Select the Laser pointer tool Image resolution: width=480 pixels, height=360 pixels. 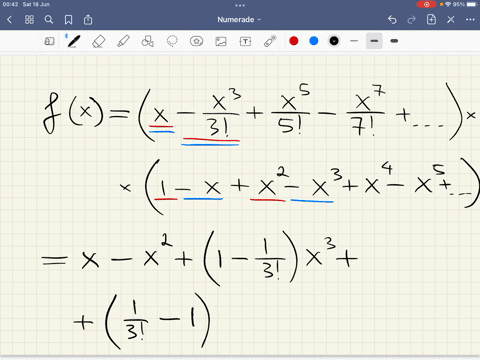270,41
